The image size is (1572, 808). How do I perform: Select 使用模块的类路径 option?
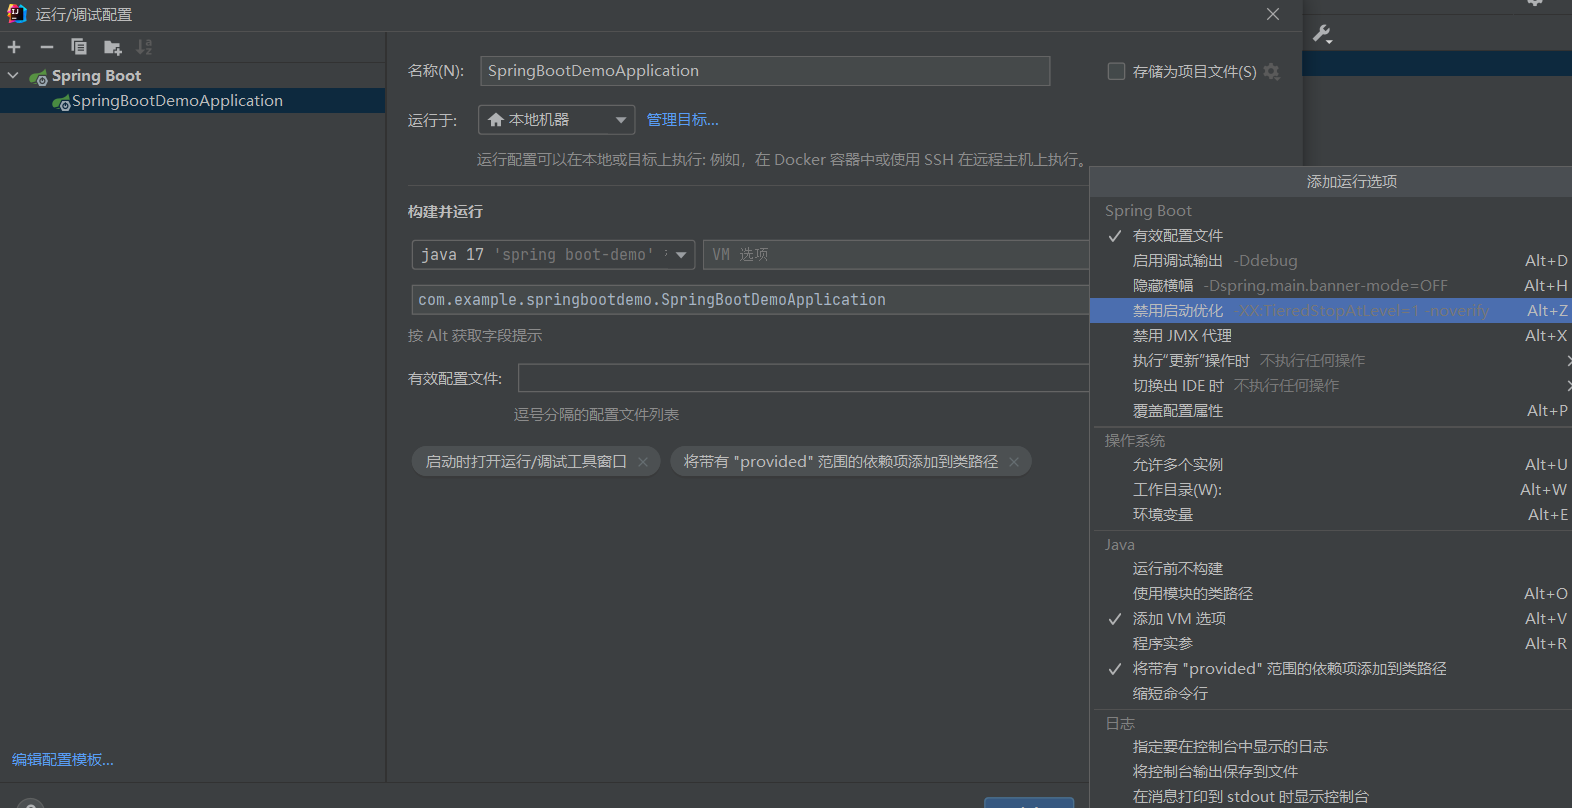pyautogui.click(x=1330, y=594)
